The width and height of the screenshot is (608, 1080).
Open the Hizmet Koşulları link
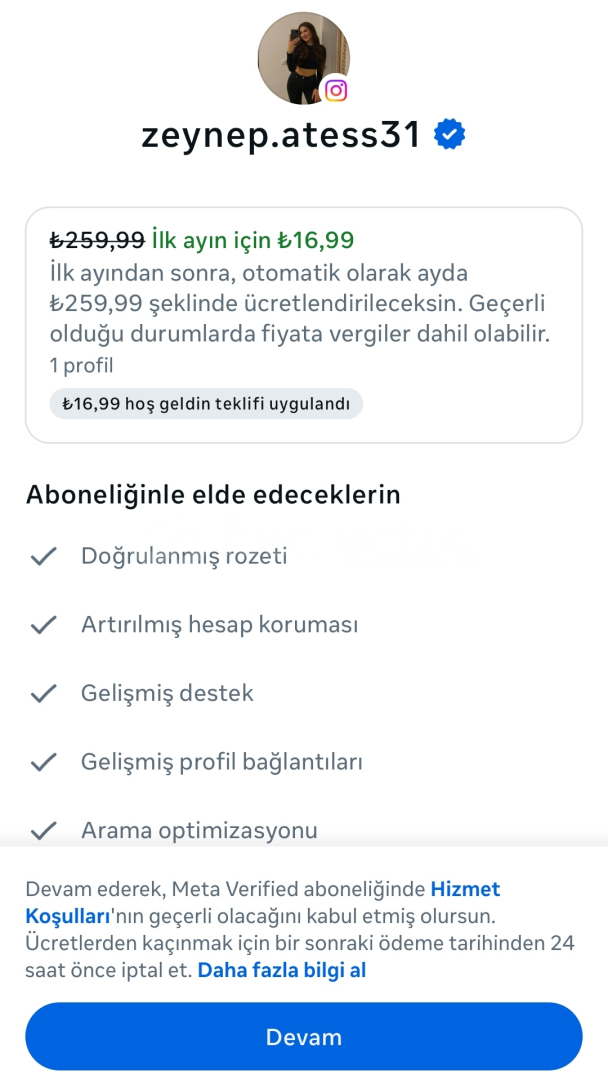[x=464, y=889]
